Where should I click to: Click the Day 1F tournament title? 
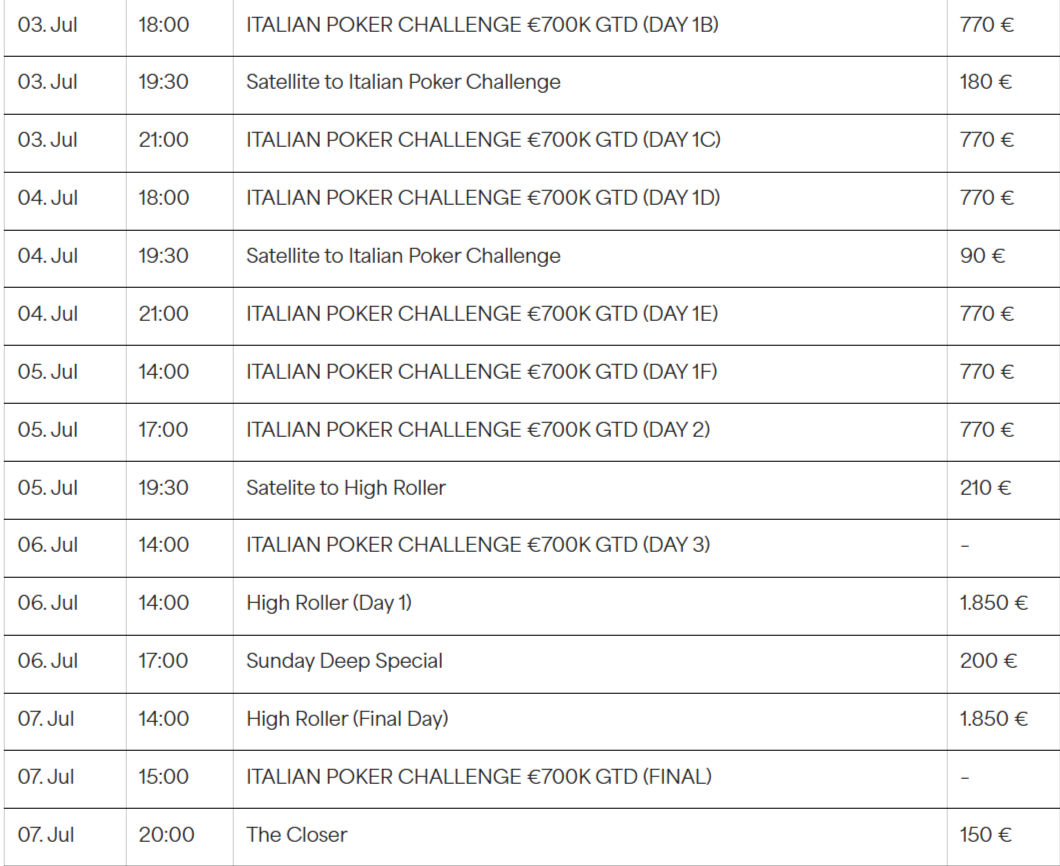coord(481,372)
